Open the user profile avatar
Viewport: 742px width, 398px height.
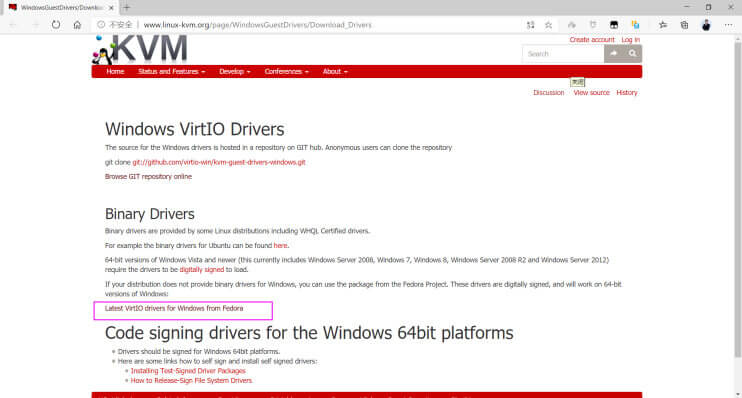[x=706, y=25]
